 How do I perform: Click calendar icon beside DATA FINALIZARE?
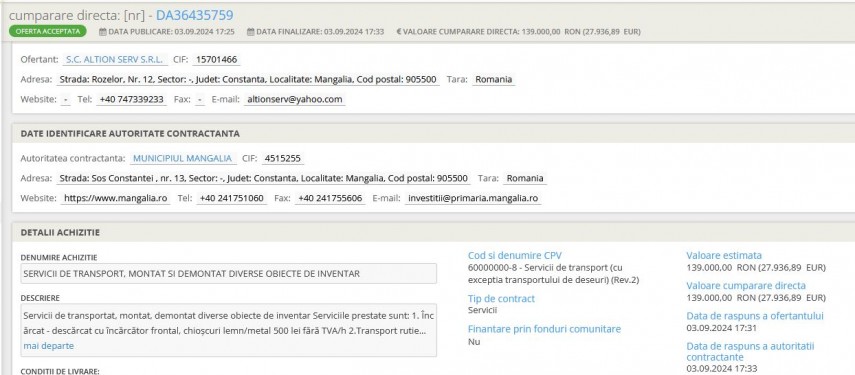pyautogui.click(x=250, y=32)
